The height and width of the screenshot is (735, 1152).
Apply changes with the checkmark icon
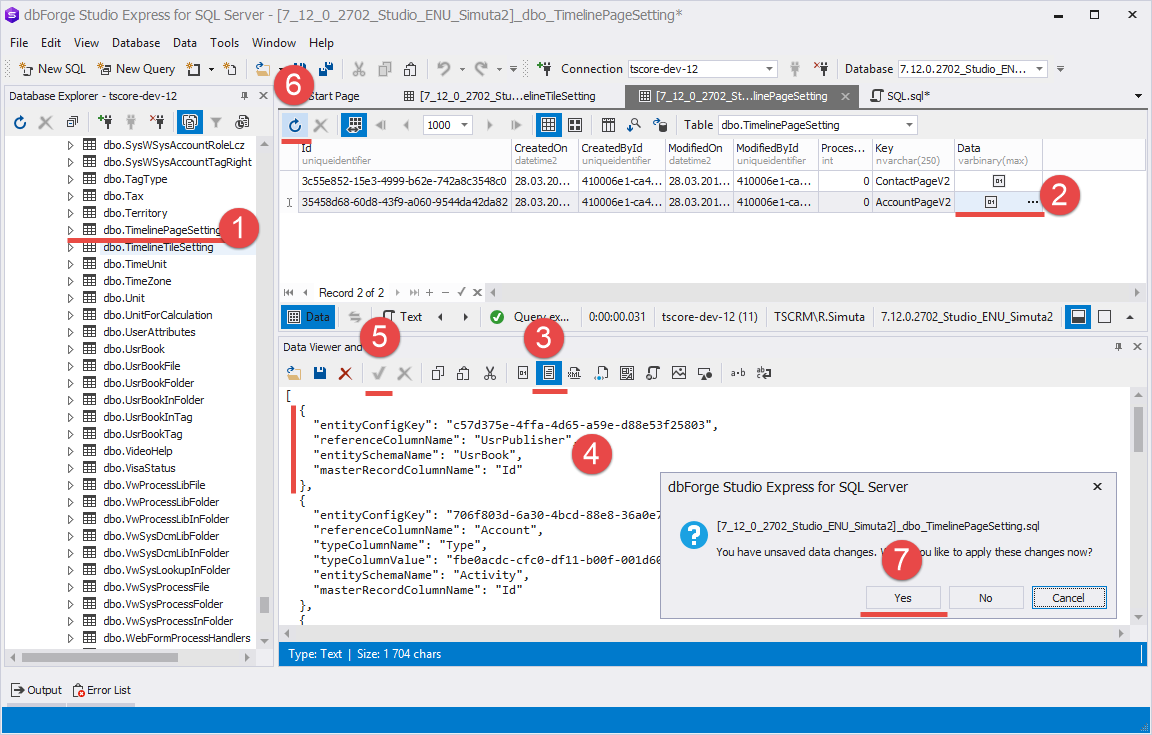(x=378, y=373)
